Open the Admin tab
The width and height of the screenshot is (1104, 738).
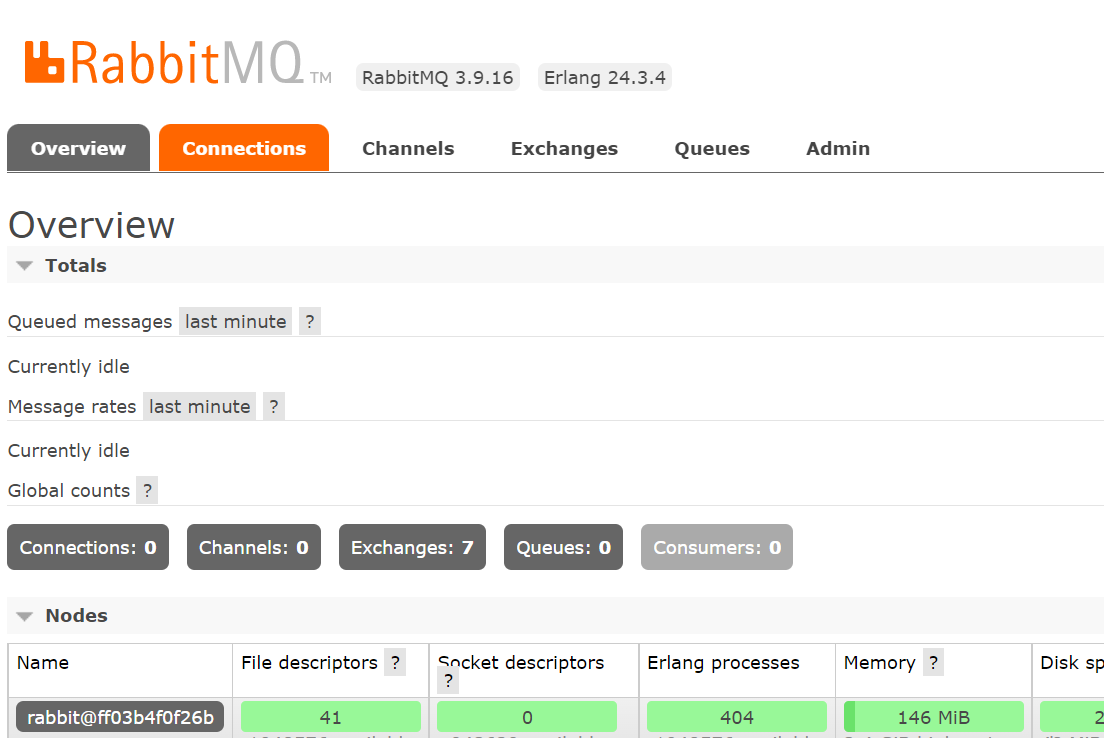838,149
